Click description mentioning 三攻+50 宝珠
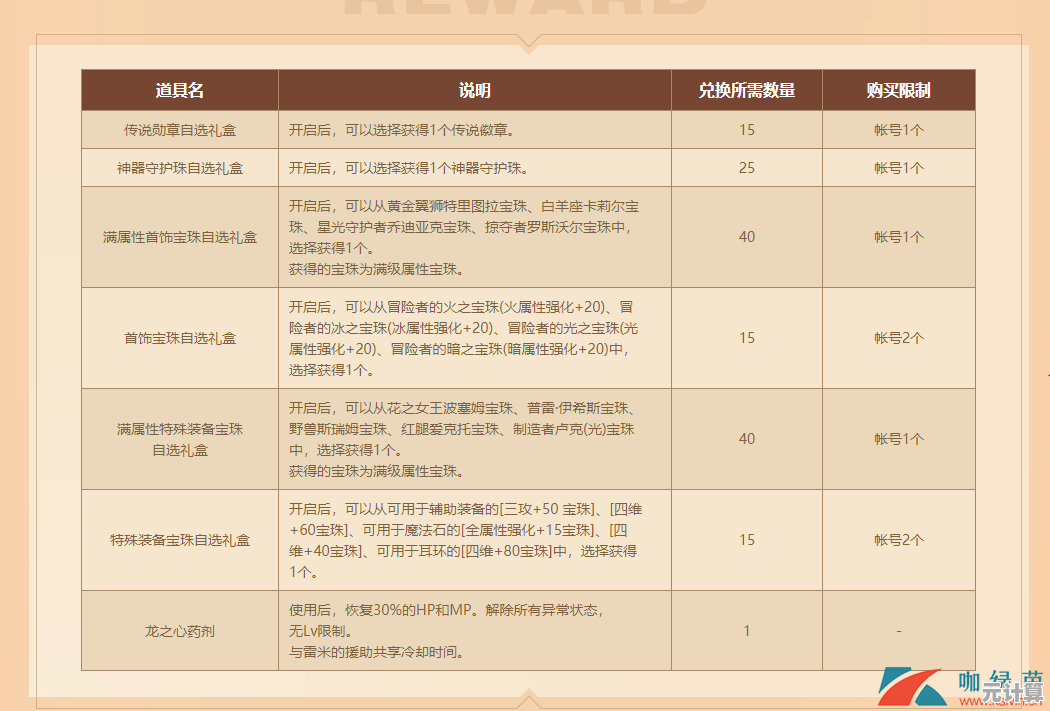The height and width of the screenshot is (711, 1050). click(x=465, y=540)
